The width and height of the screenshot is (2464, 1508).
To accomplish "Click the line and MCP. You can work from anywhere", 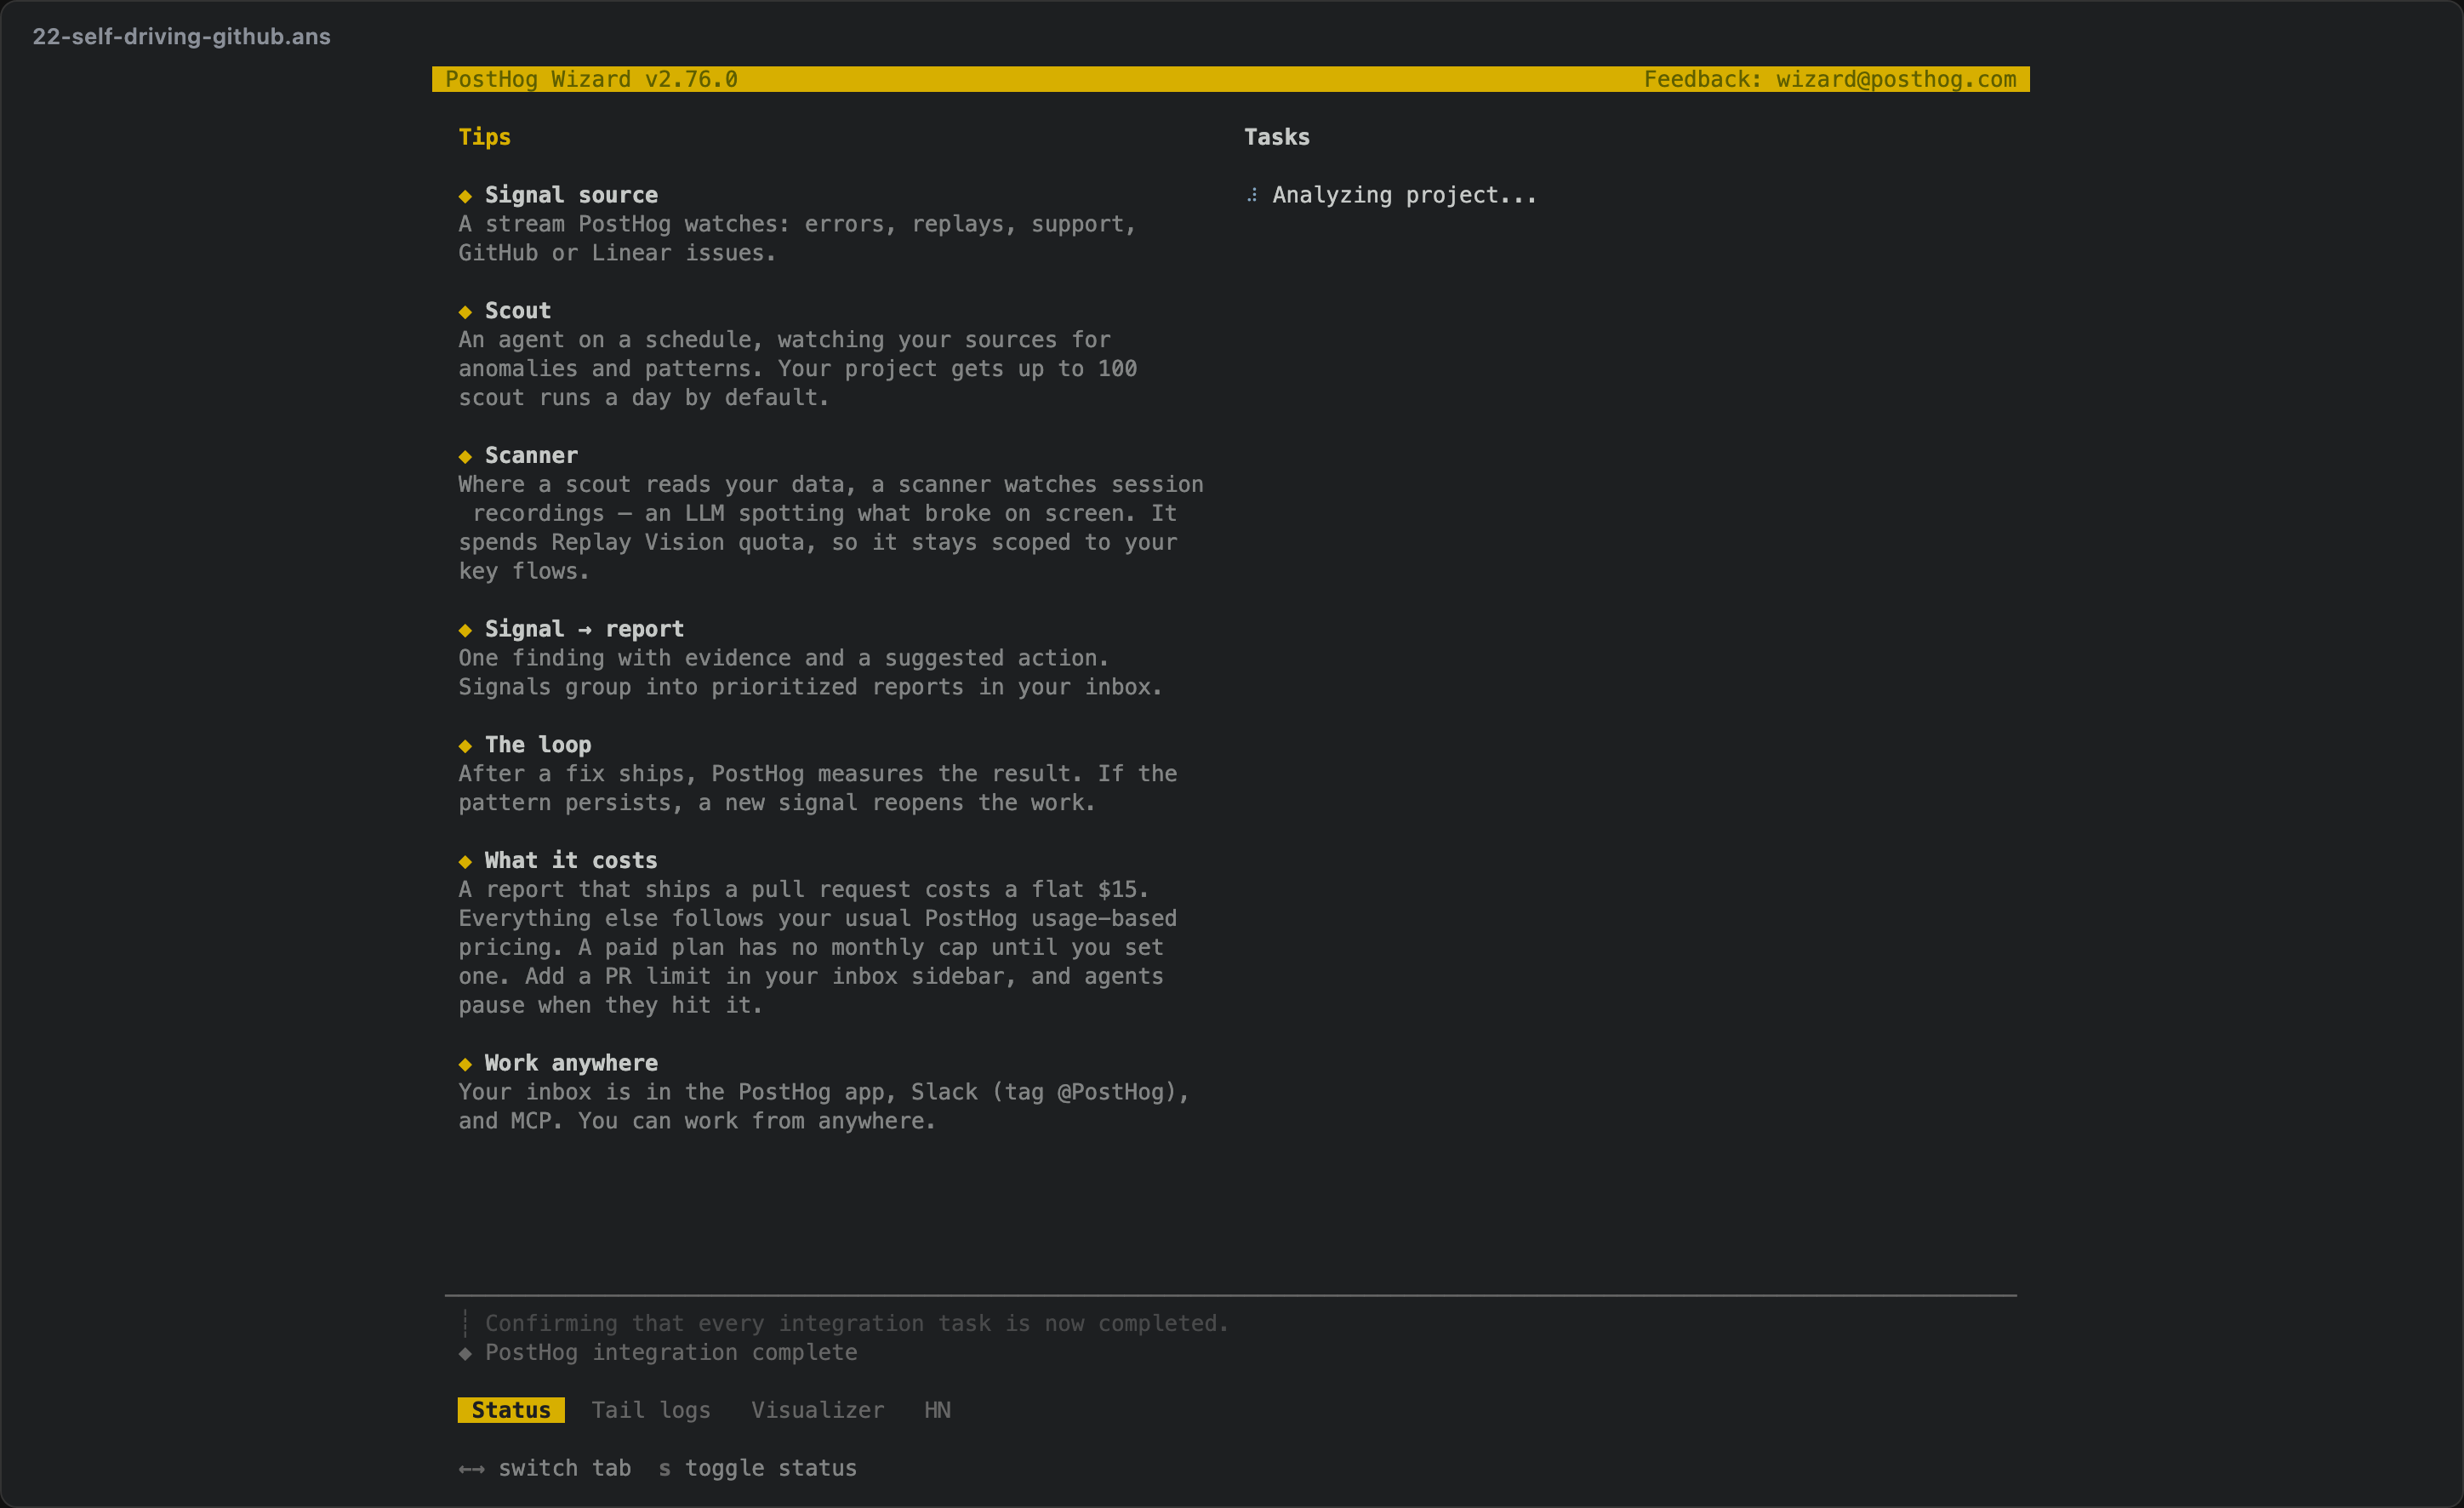I will click(697, 1122).
